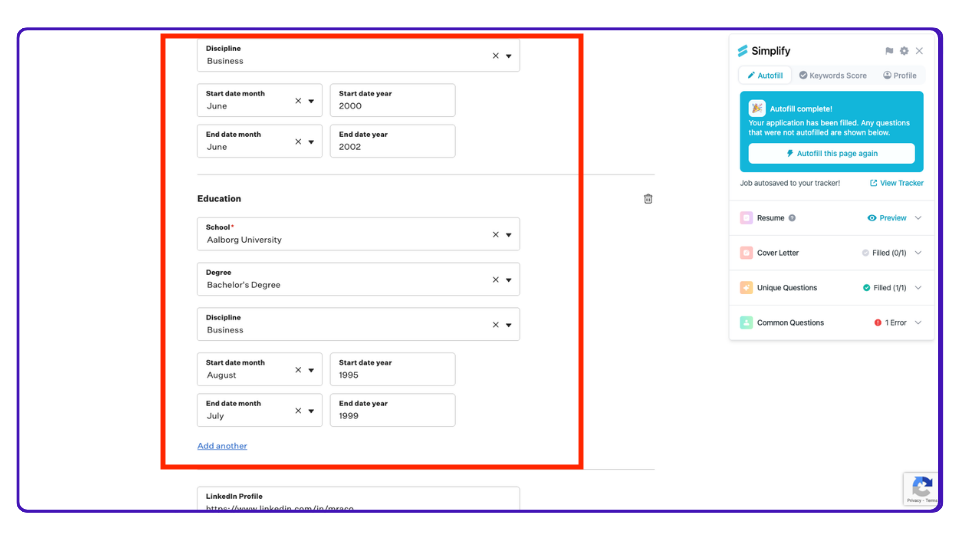
Task: Click Autofill this page again button
Action: click(x=831, y=153)
